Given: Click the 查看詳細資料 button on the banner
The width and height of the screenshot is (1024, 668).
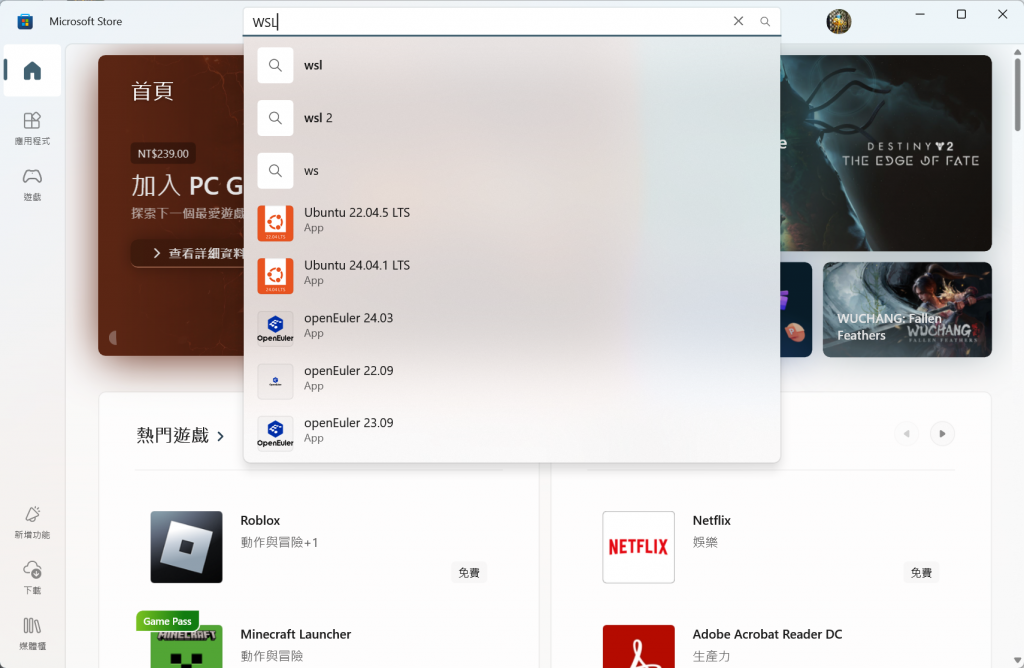Looking at the screenshot, I should (x=188, y=253).
